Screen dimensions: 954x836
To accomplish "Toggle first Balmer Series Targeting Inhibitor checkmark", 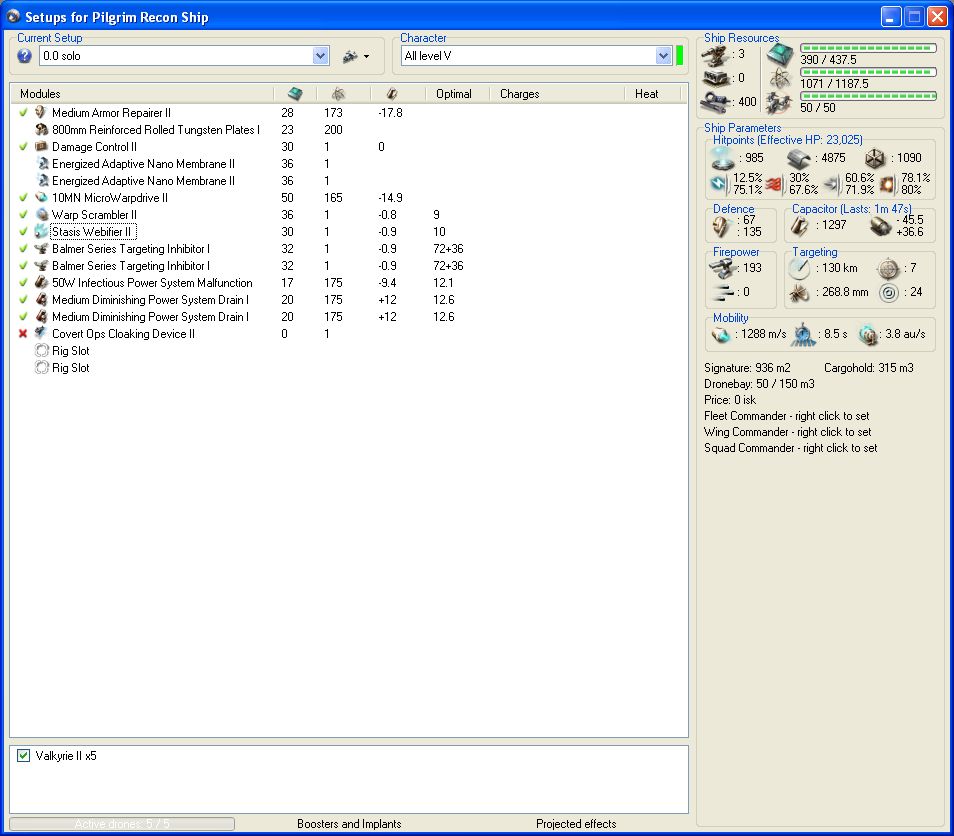I will 23,249.
